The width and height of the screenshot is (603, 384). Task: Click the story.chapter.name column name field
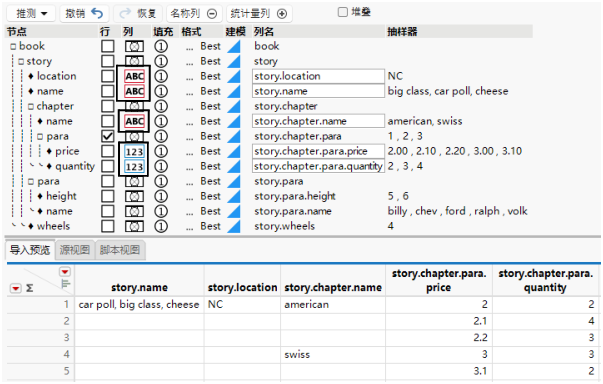(x=318, y=121)
